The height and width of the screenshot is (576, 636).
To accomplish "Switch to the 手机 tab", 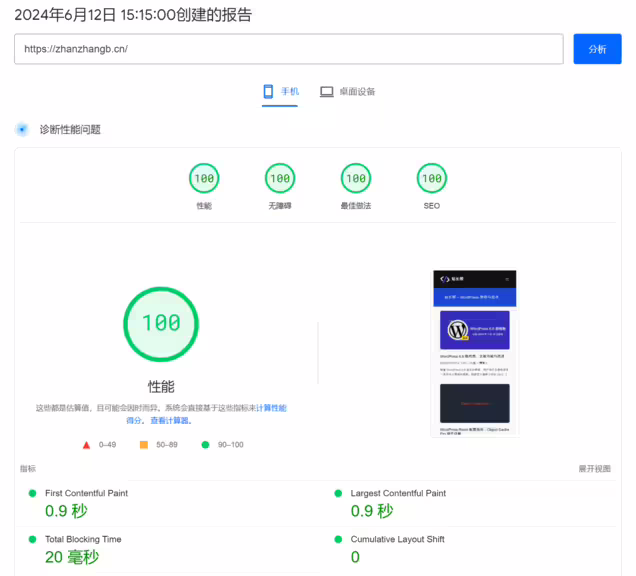I will coord(281,92).
